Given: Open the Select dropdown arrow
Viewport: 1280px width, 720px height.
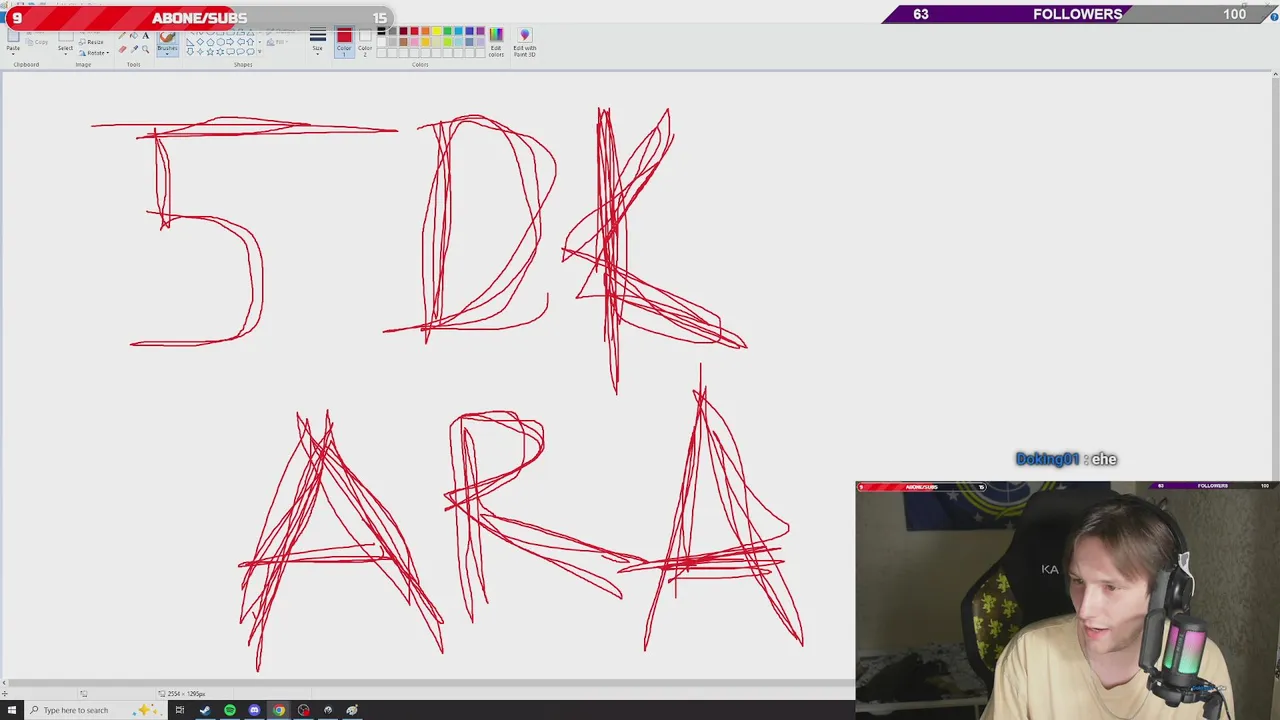Looking at the screenshot, I should coord(65,54).
